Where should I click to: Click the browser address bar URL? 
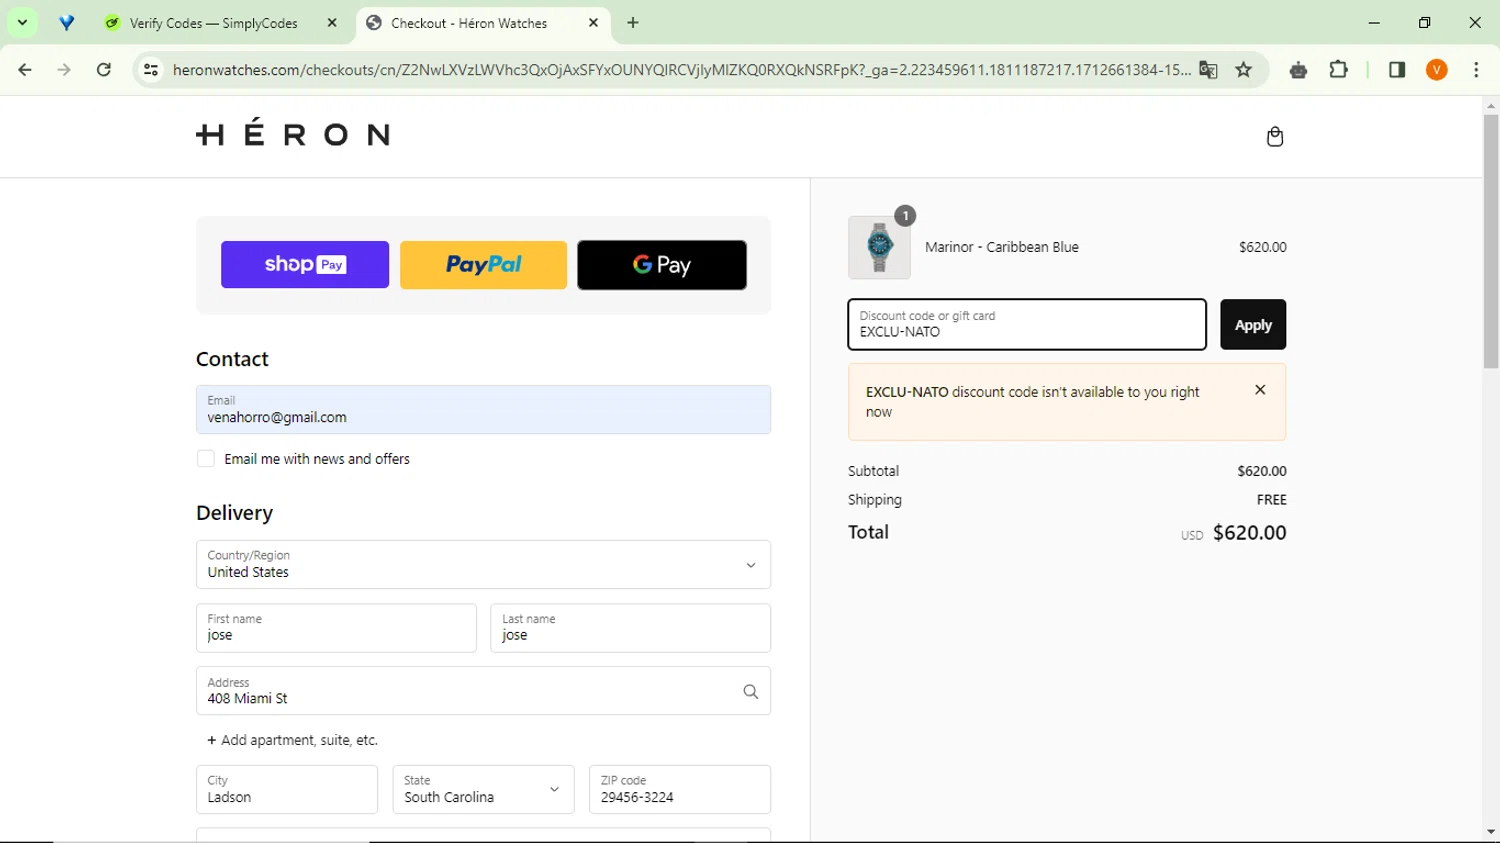click(681, 70)
